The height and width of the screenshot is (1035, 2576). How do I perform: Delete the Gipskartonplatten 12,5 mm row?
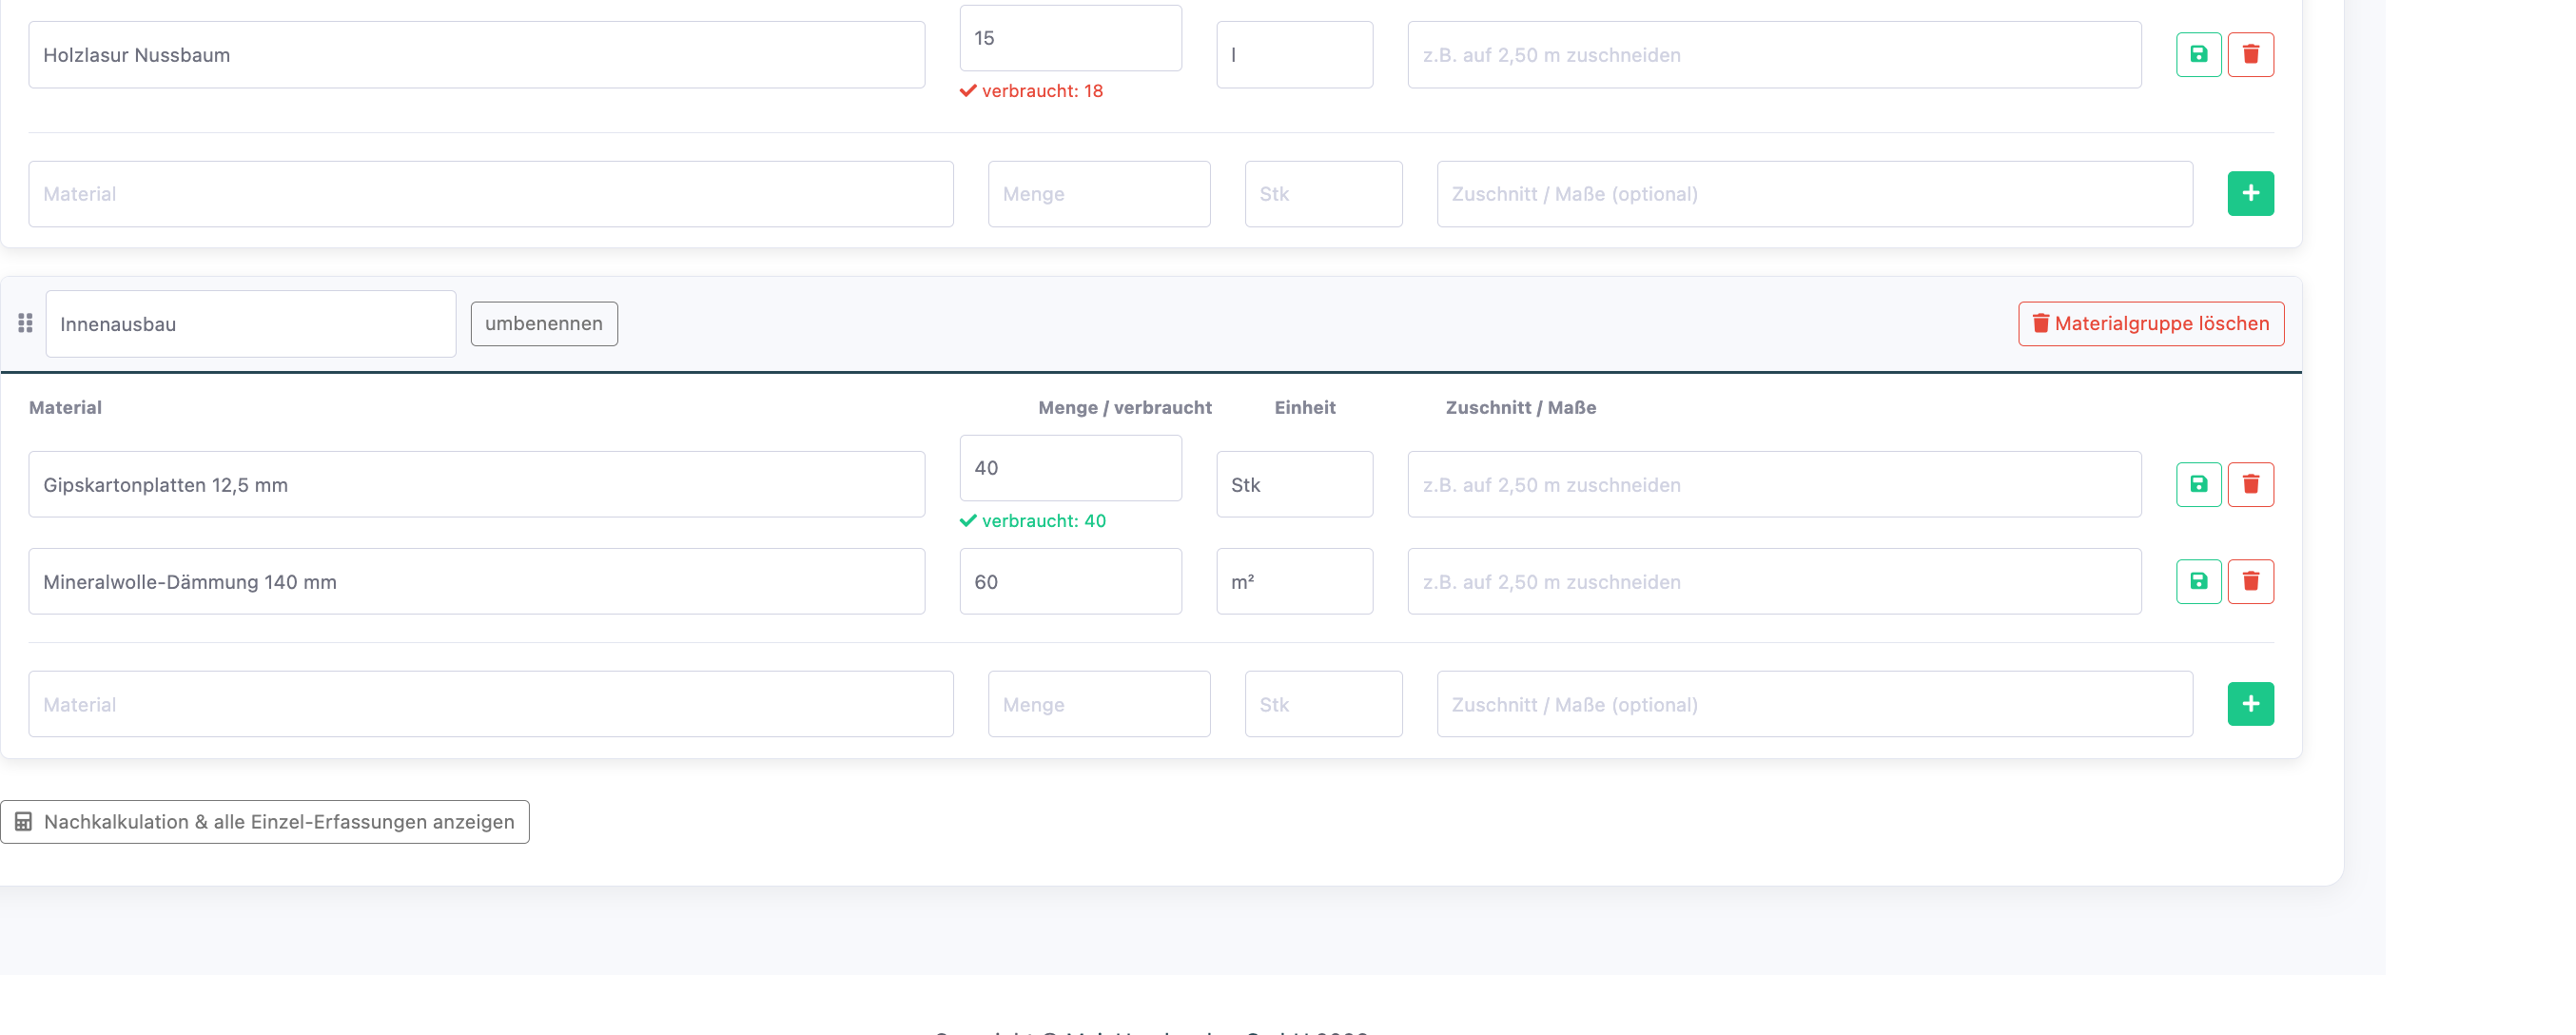point(2250,484)
